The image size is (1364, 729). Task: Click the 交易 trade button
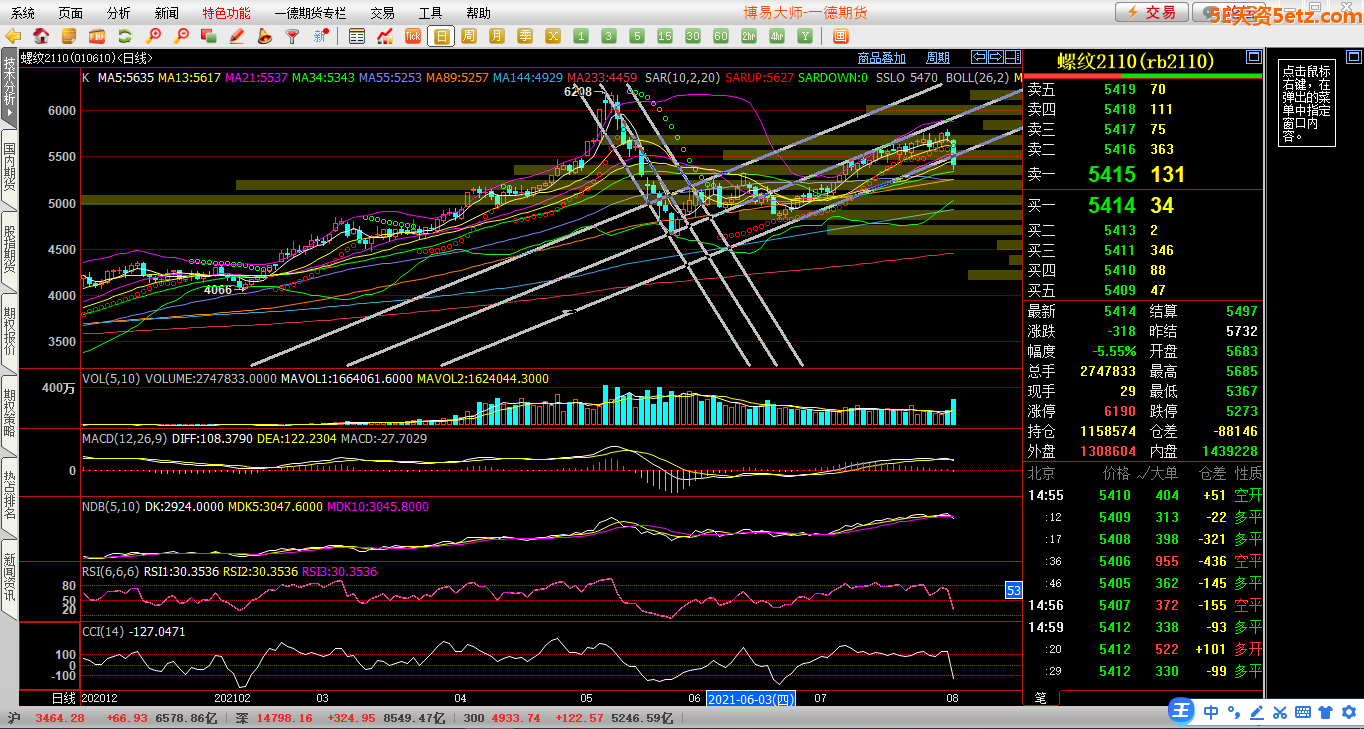pos(1152,12)
